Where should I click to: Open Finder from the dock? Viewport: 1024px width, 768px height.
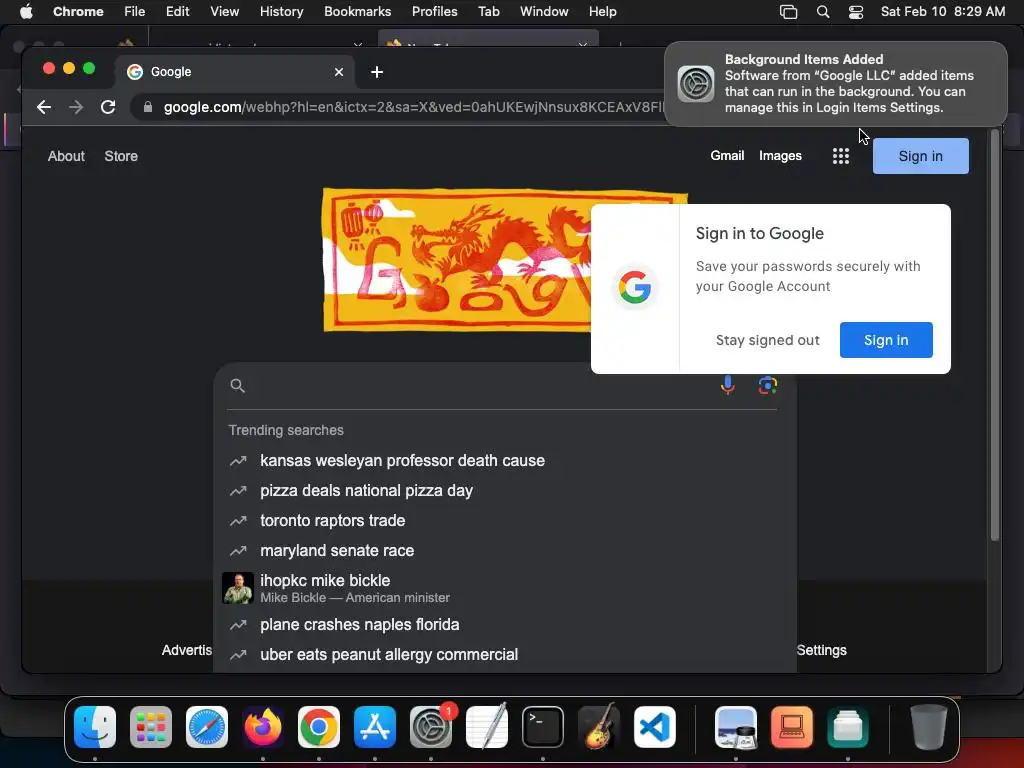coord(95,727)
